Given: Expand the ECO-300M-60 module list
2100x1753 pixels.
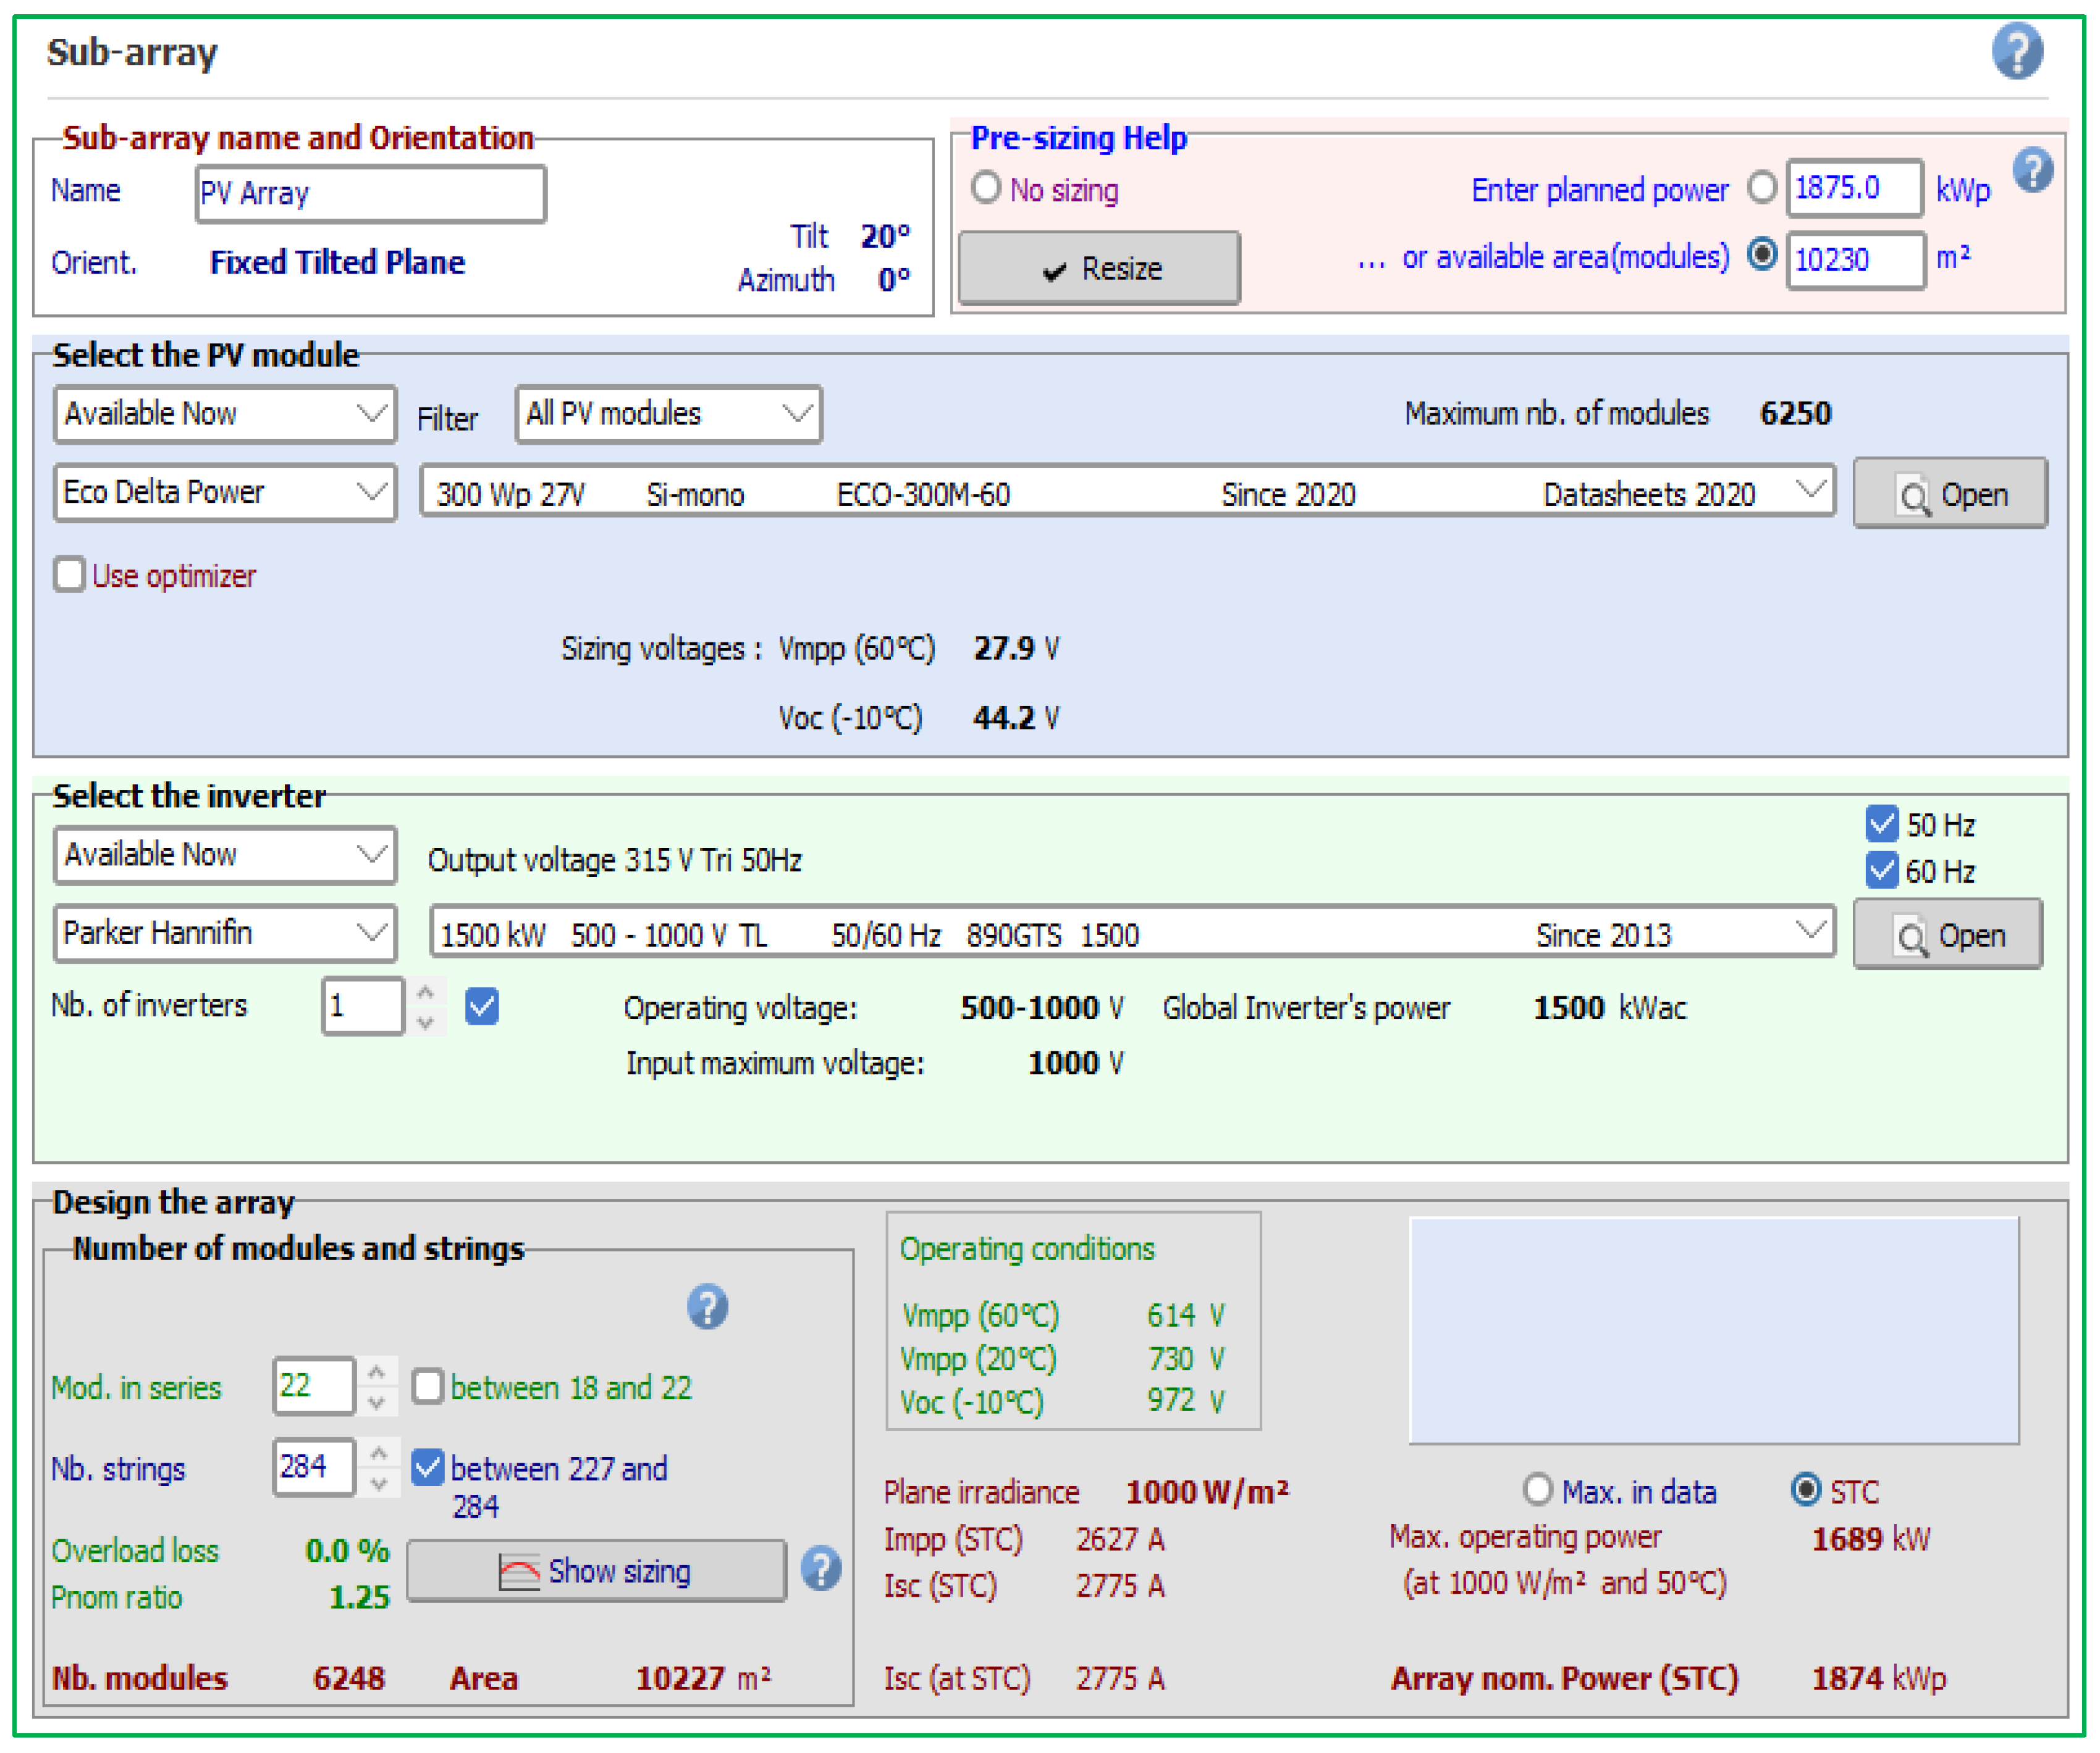Looking at the screenshot, I should pos(1810,491).
